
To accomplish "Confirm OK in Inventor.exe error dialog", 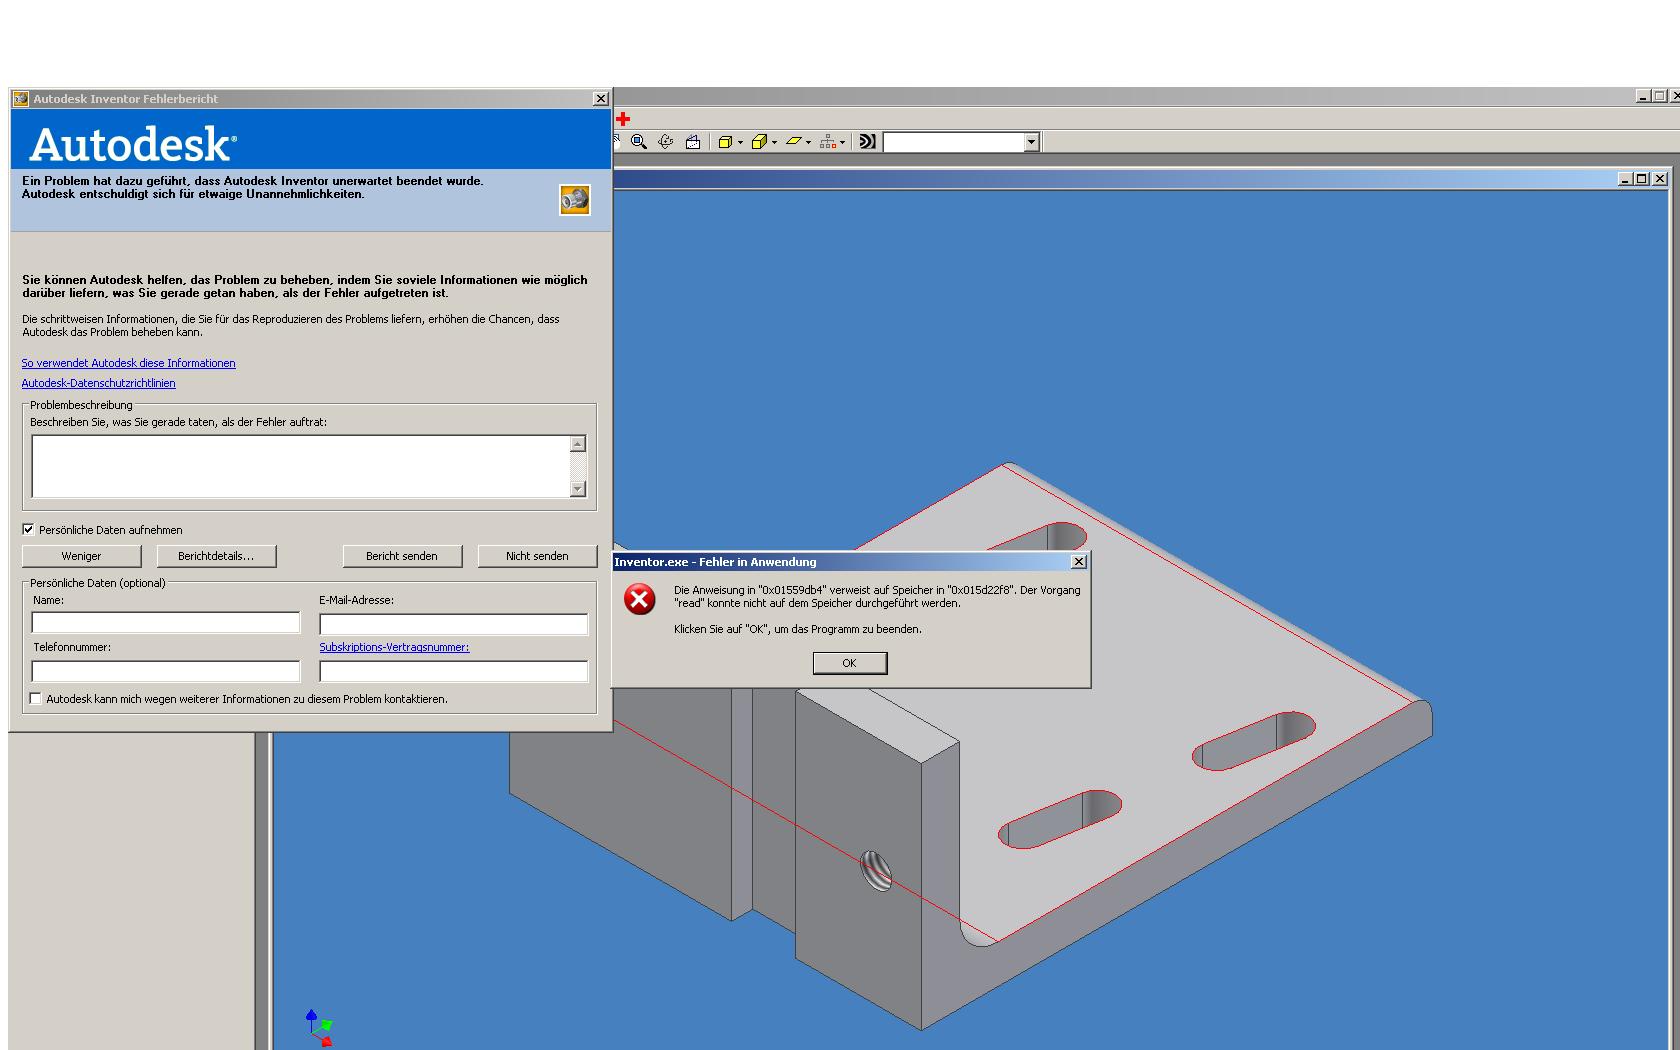I will click(849, 663).
